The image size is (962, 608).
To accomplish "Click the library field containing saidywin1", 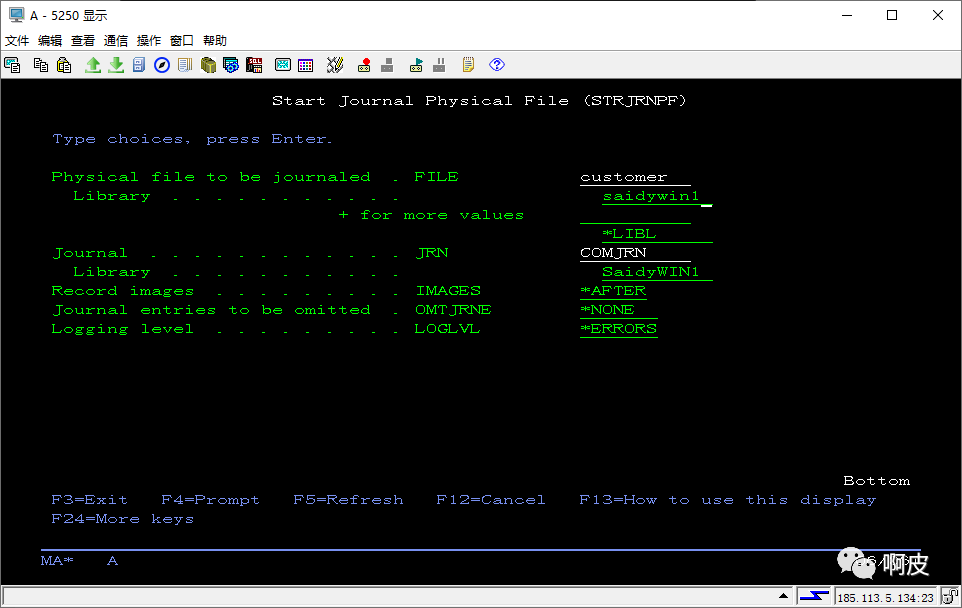I will tap(657, 196).
